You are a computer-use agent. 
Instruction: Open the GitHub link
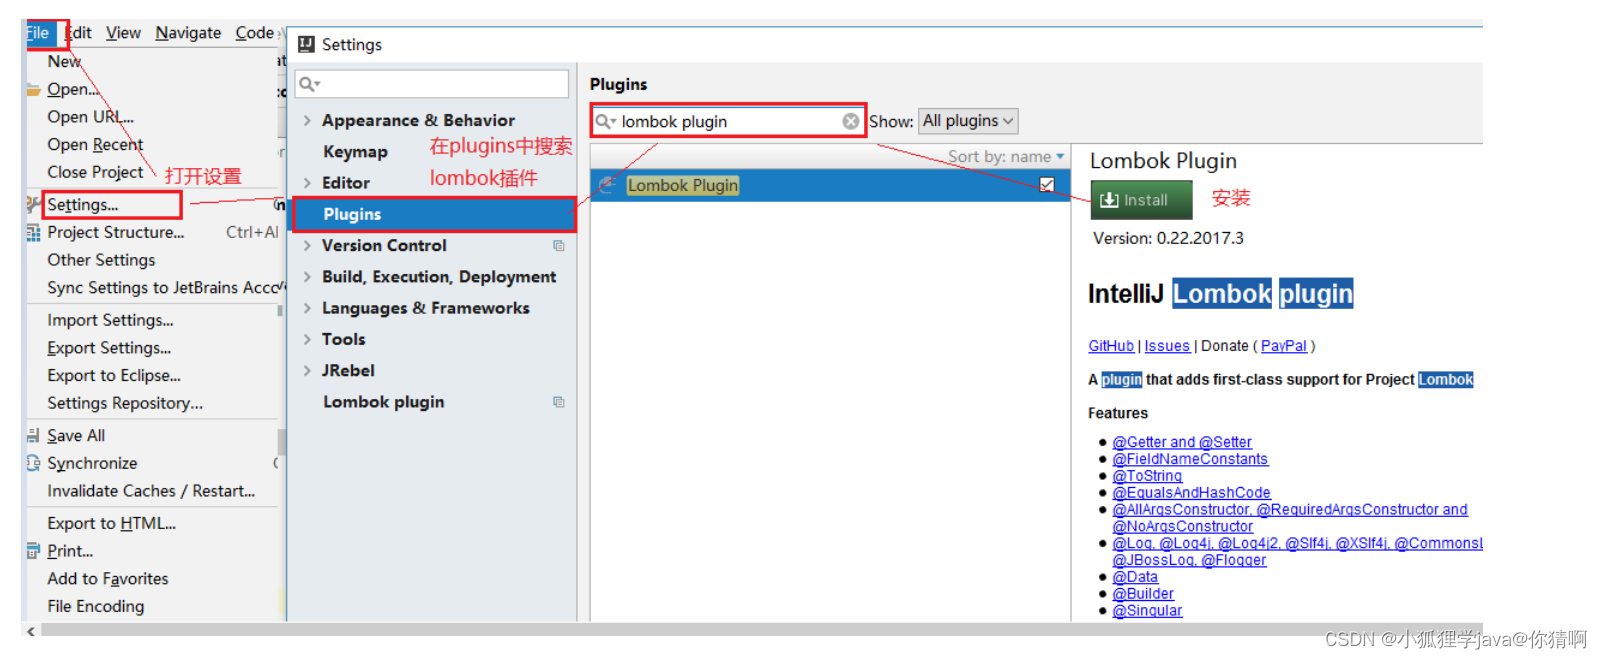coord(1111,346)
